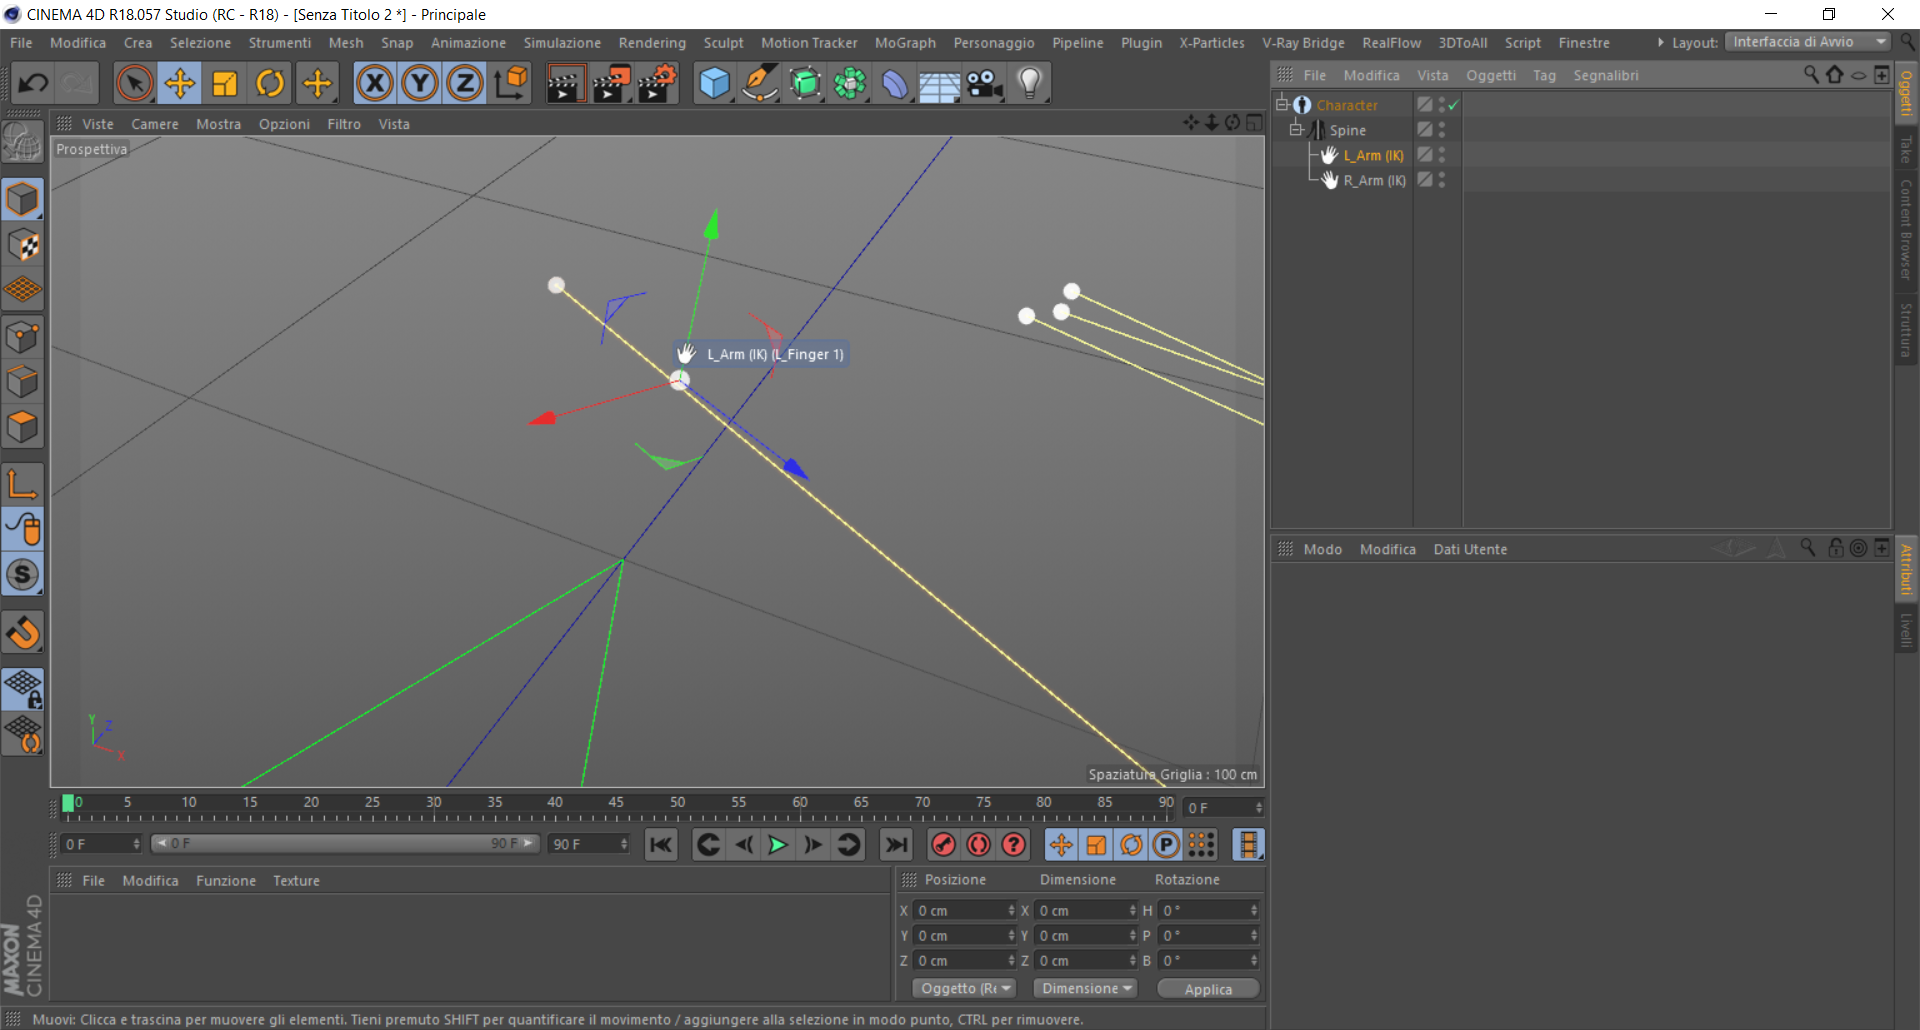Open the Layout dropdown Interfaccia di Avvio

tap(1807, 42)
